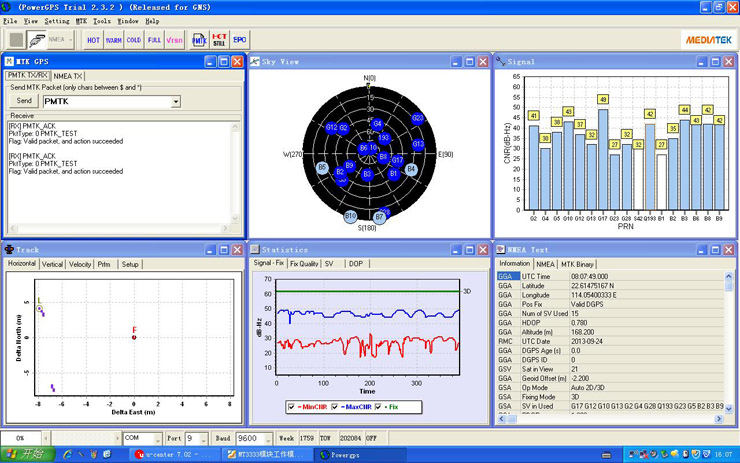Switch to PMTK TX/RX tab

pyautogui.click(x=28, y=76)
